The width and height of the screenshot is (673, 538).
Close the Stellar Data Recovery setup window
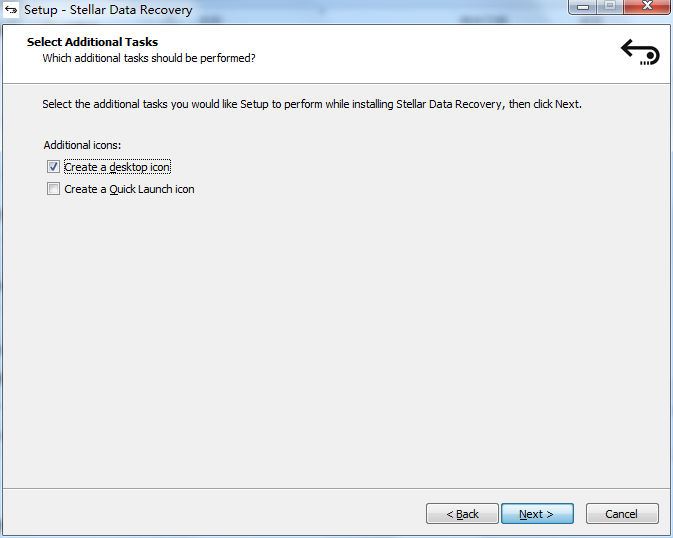pos(645,6)
